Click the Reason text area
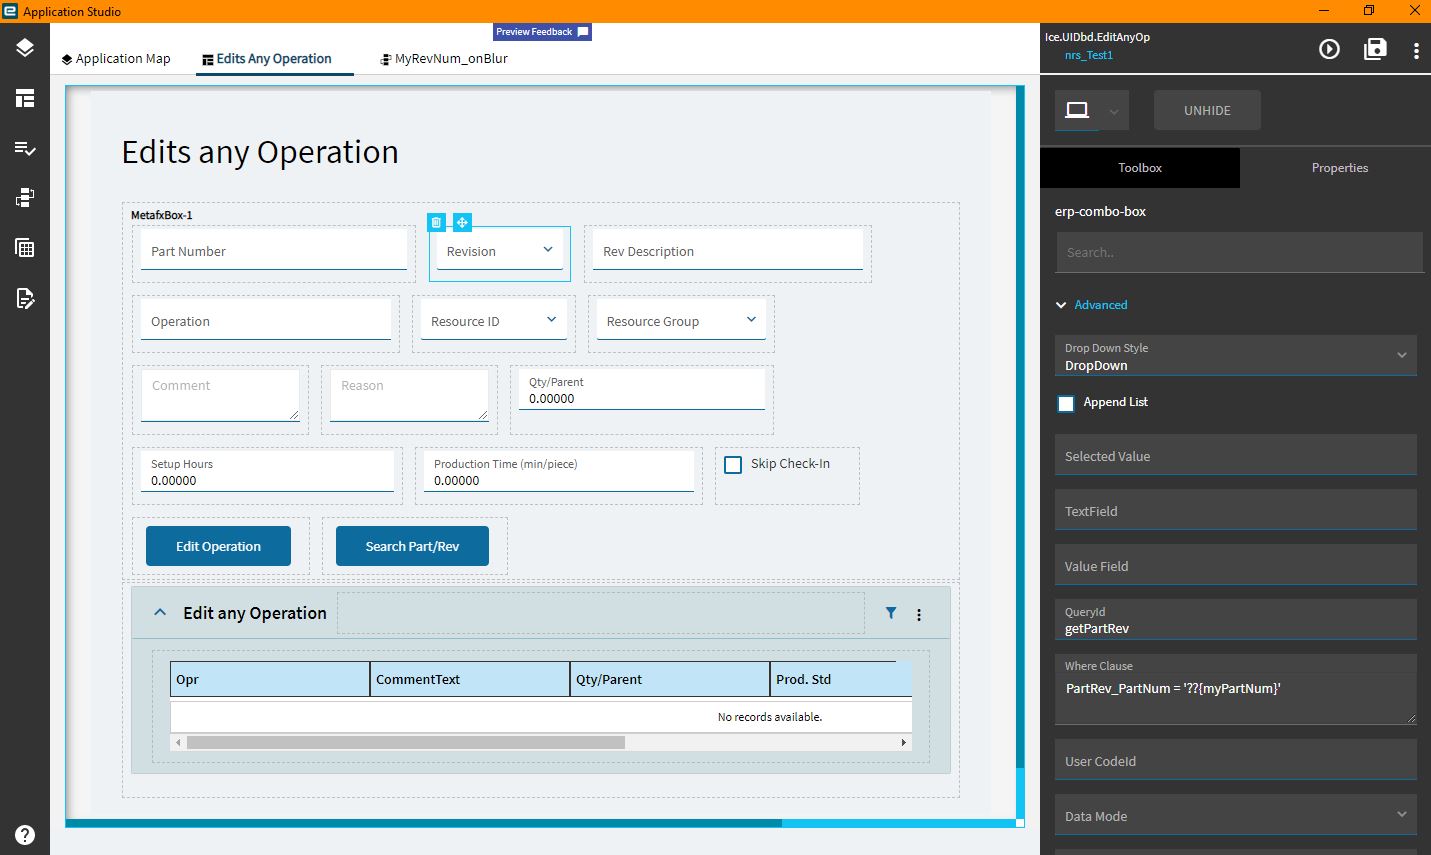Image resolution: width=1431 pixels, height=855 pixels. coord(409,395)
